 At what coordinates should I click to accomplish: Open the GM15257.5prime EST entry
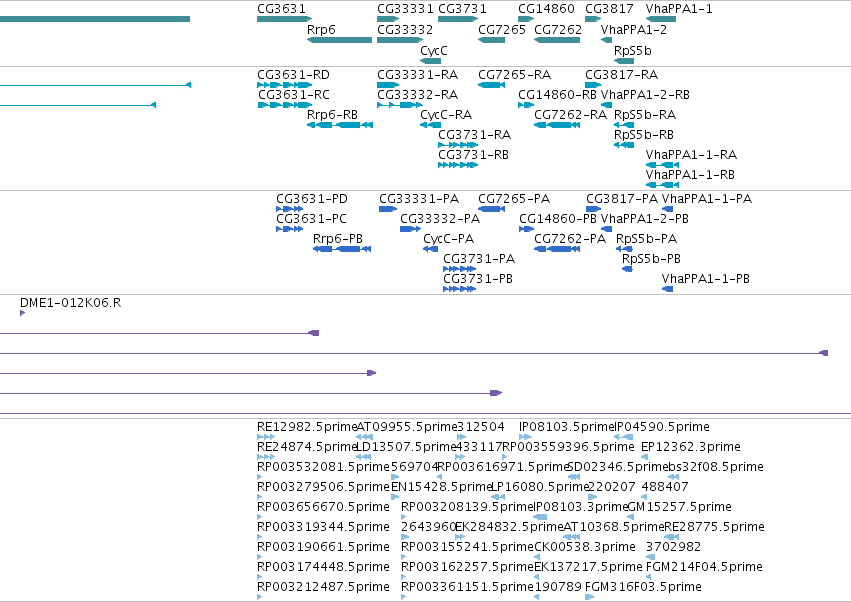click(x=679, y=508)
